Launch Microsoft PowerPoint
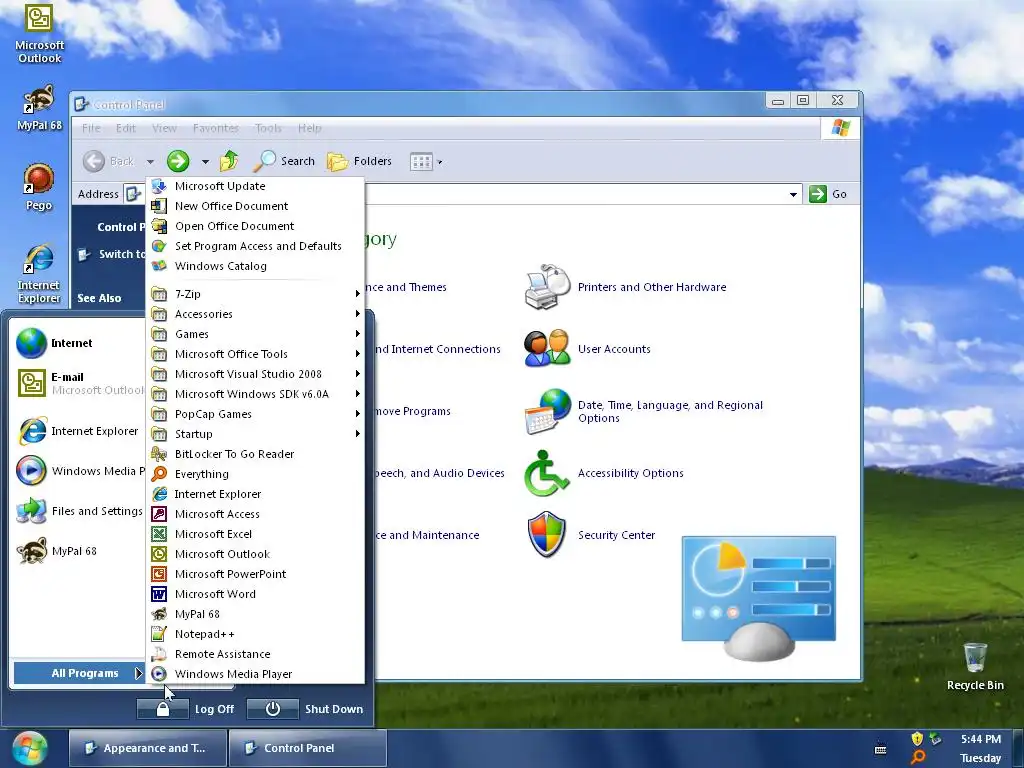Screen dimensions: 1024x768 255,574
